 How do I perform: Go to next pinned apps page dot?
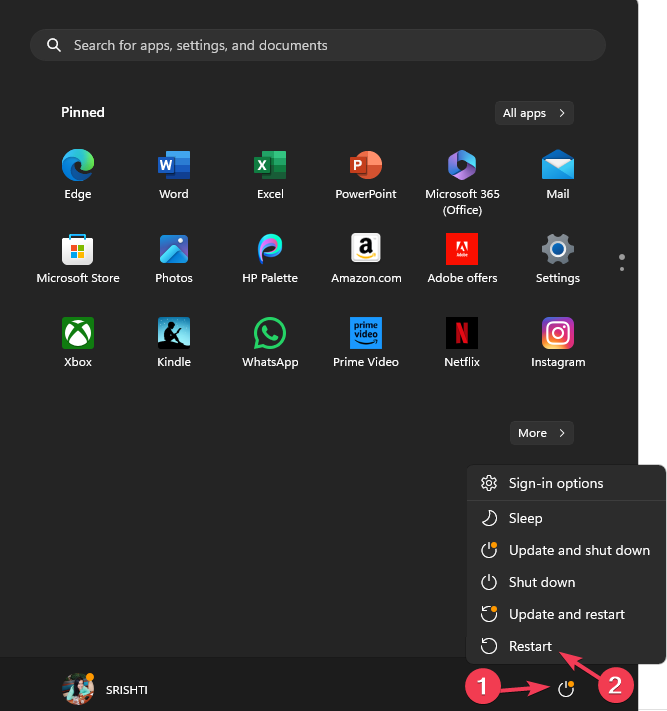(622, 269)
